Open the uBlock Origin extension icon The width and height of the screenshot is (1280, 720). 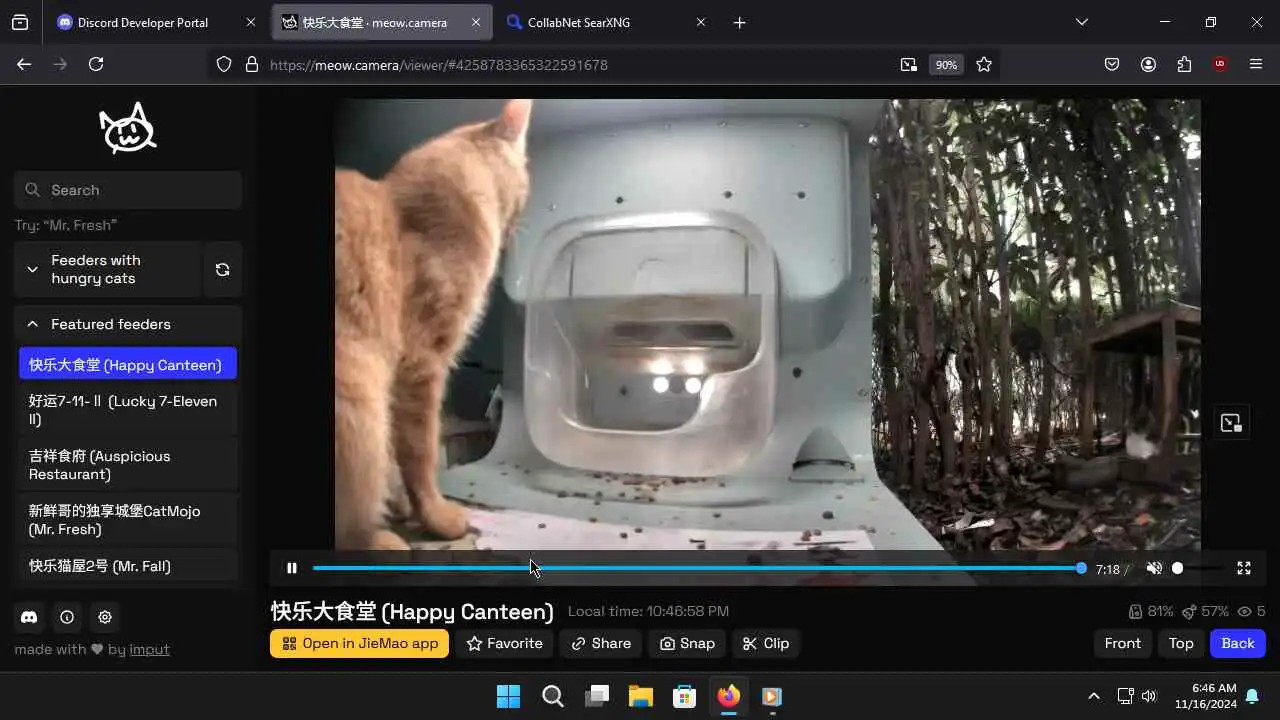(1220, 64)
